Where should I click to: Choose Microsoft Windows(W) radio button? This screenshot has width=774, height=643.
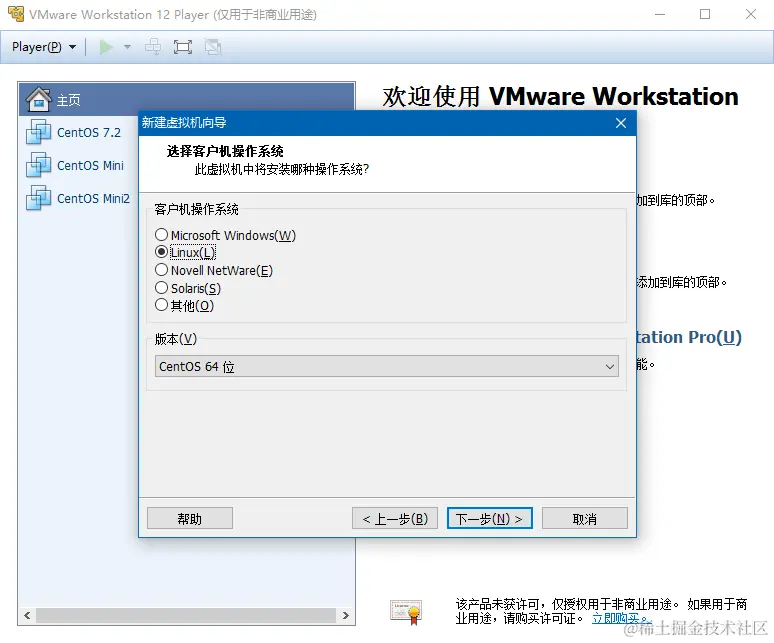click(161, 234)
